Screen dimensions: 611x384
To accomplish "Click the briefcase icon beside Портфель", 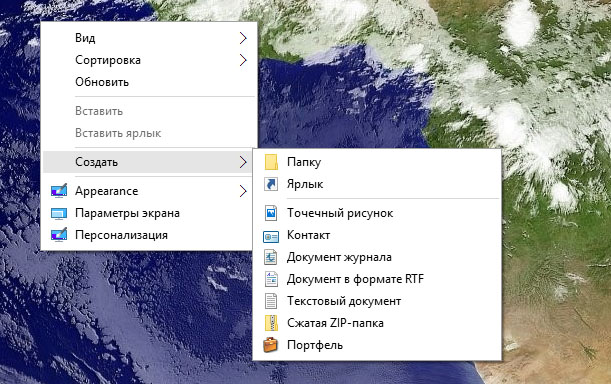I will [x=270, y=345].
